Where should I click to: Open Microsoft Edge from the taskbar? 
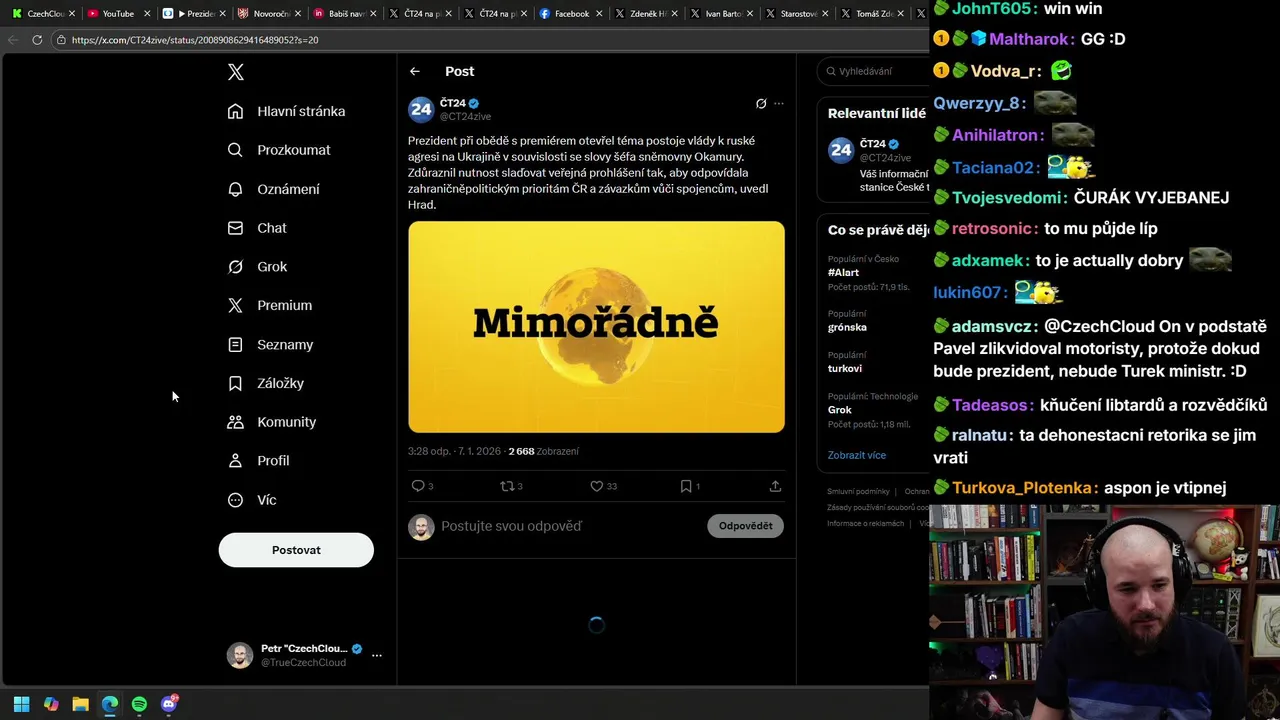(110, 704)
